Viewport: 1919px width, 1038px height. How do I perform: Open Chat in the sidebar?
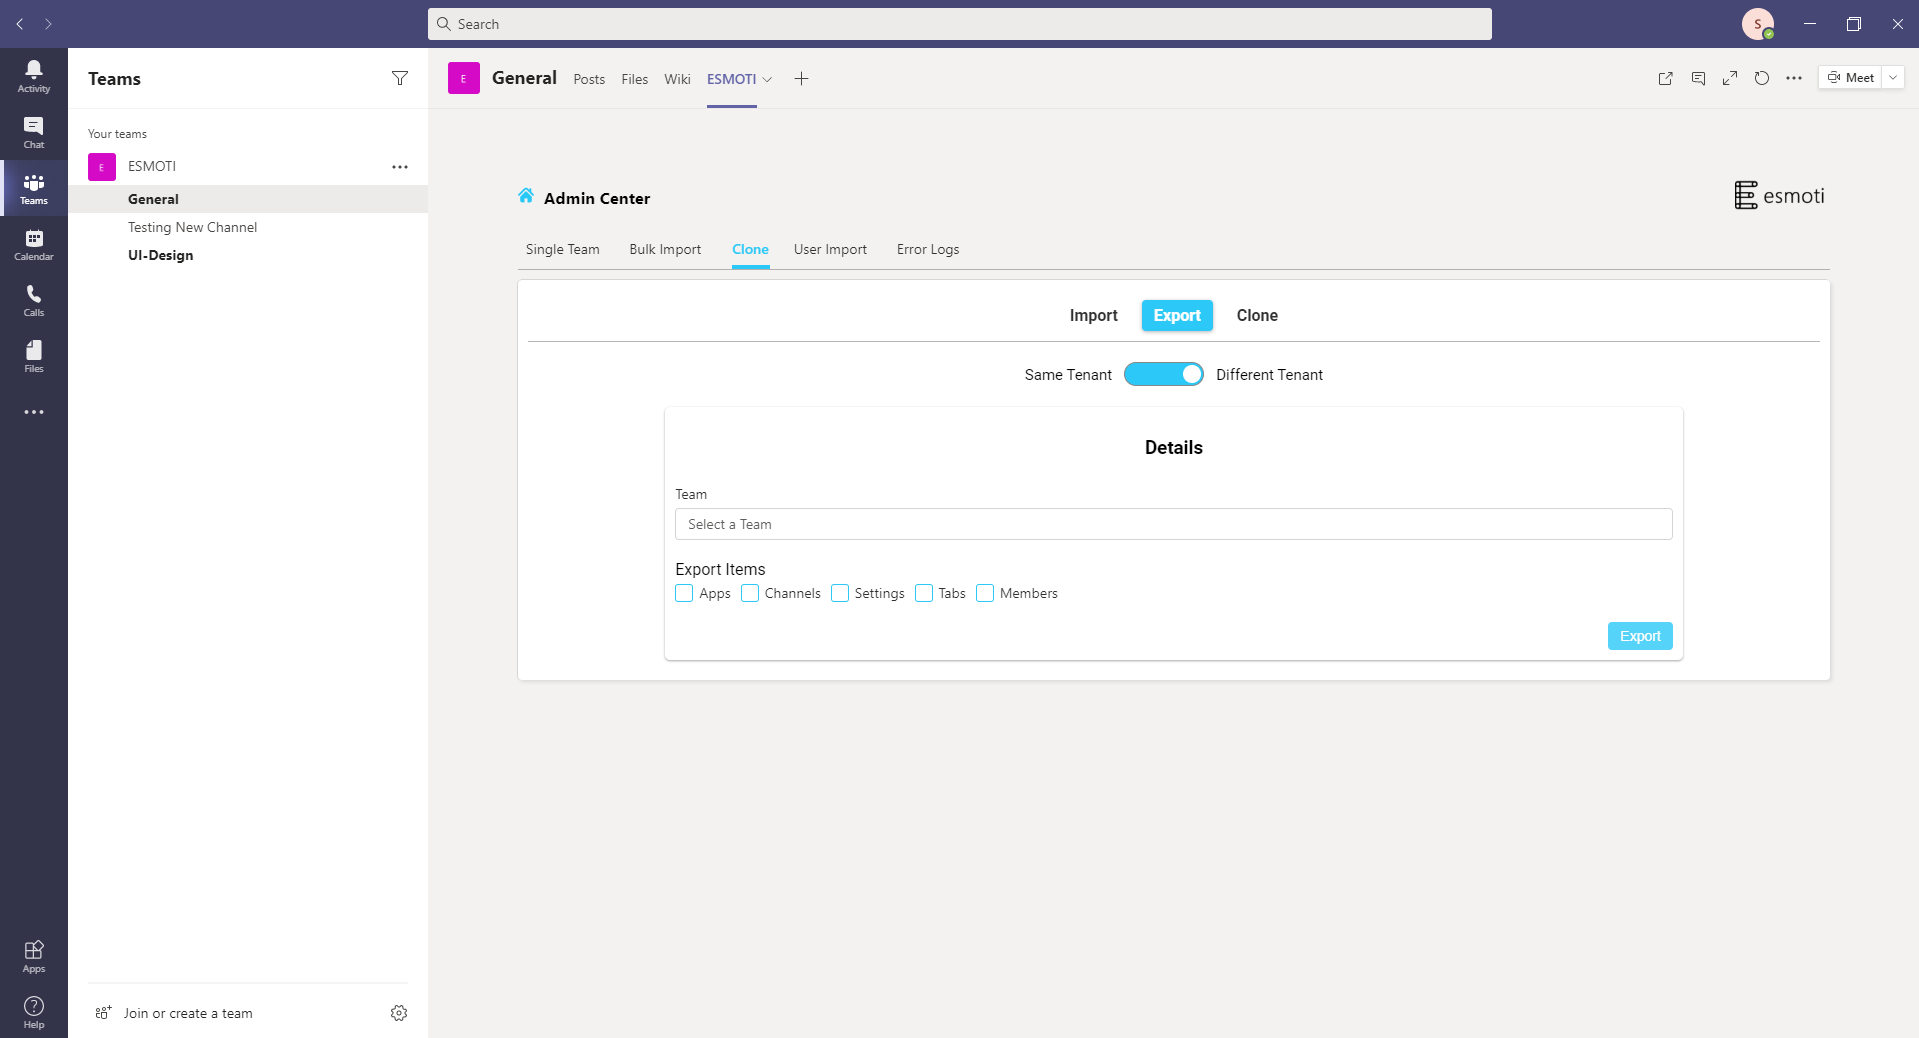[x=34, y=132]
